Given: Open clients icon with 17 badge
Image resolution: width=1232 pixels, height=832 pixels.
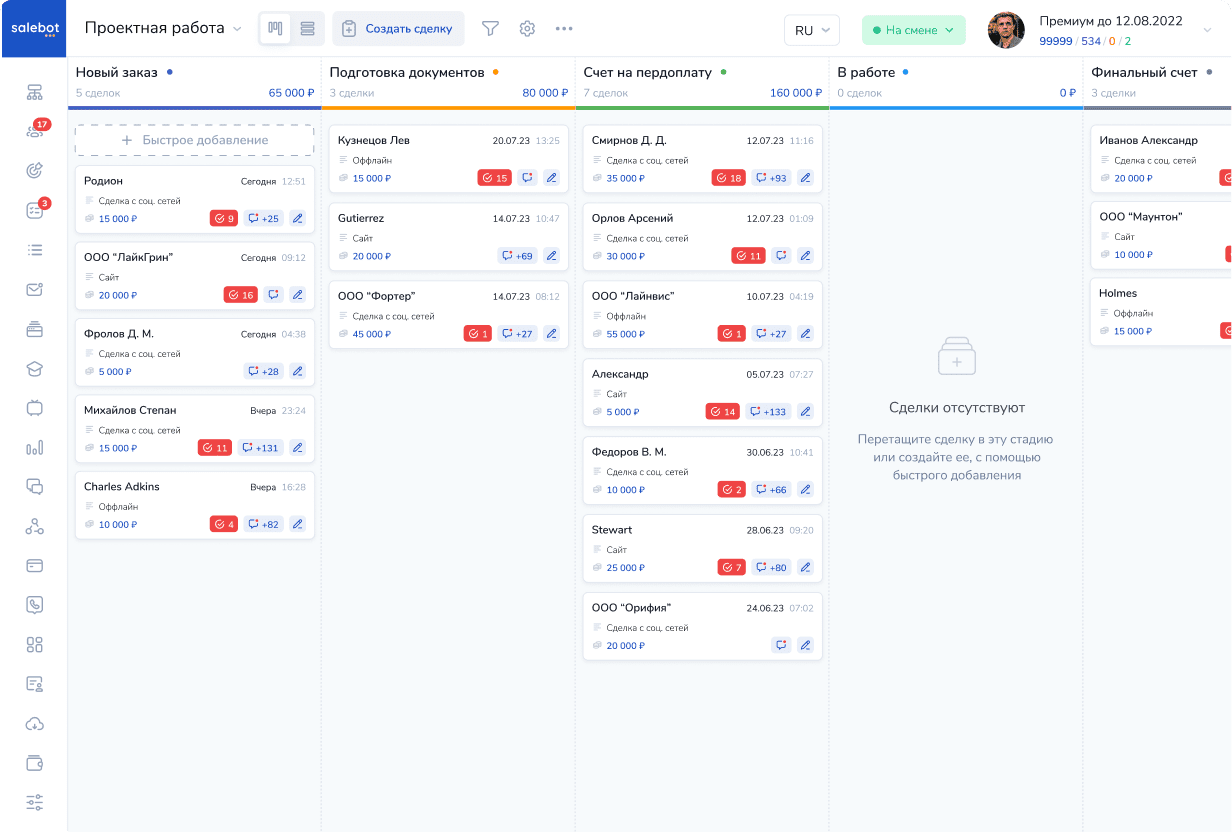Looking at the screenshot, I should (34, 131).
